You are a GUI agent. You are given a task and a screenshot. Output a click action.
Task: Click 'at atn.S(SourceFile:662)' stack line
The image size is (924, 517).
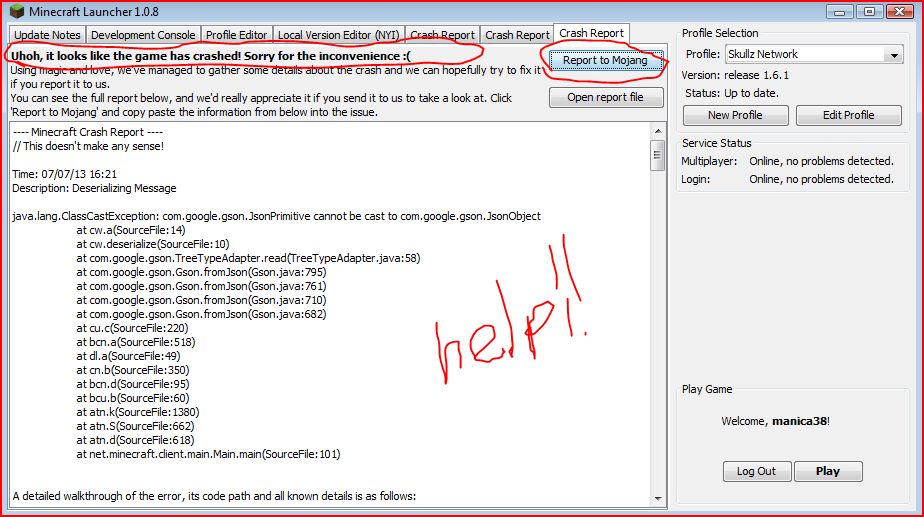tap(135, 426)
